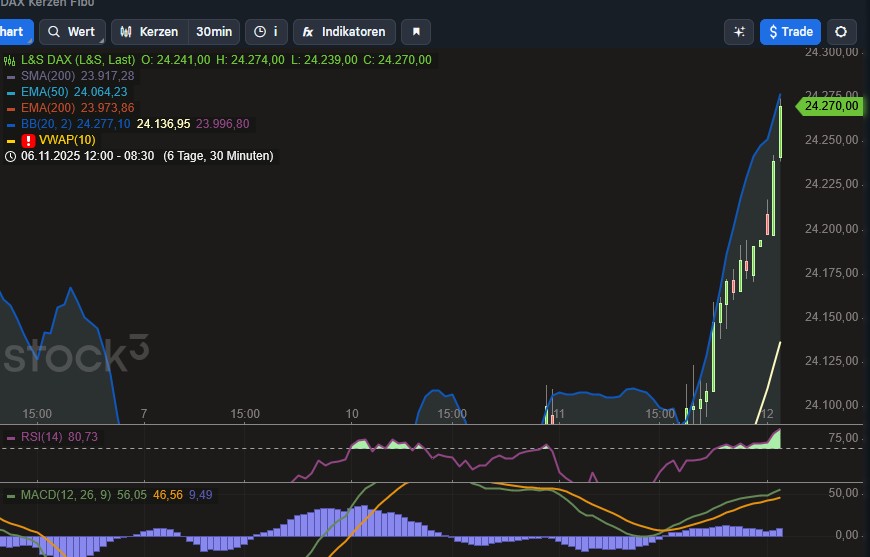
Task: Open chart settings via the gear icon
Action: point(840,32)
